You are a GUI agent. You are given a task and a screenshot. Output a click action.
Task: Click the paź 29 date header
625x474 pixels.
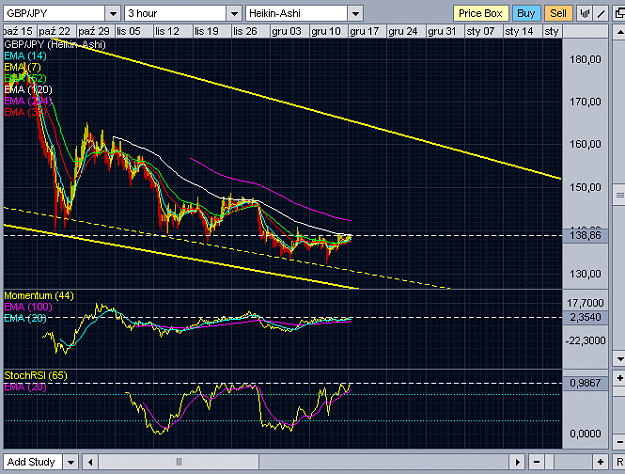click(94, 31)
